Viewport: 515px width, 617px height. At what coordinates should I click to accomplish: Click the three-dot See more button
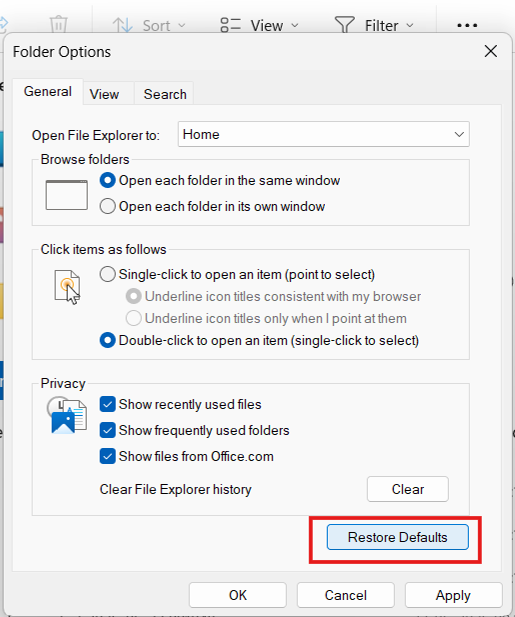coord(467,26)
